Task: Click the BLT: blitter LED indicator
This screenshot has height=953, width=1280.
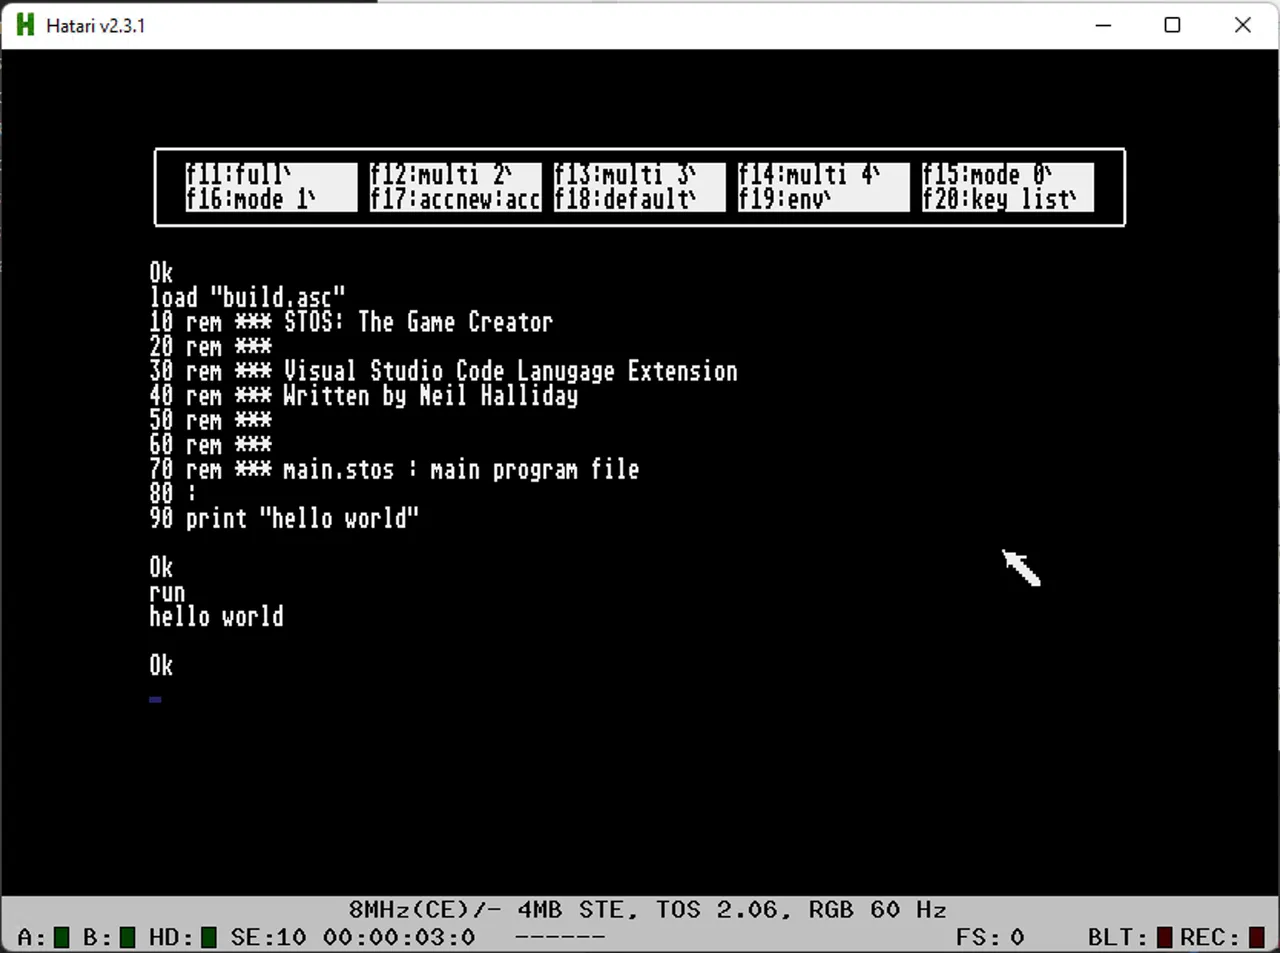Action: click(x=1165, y=937)
